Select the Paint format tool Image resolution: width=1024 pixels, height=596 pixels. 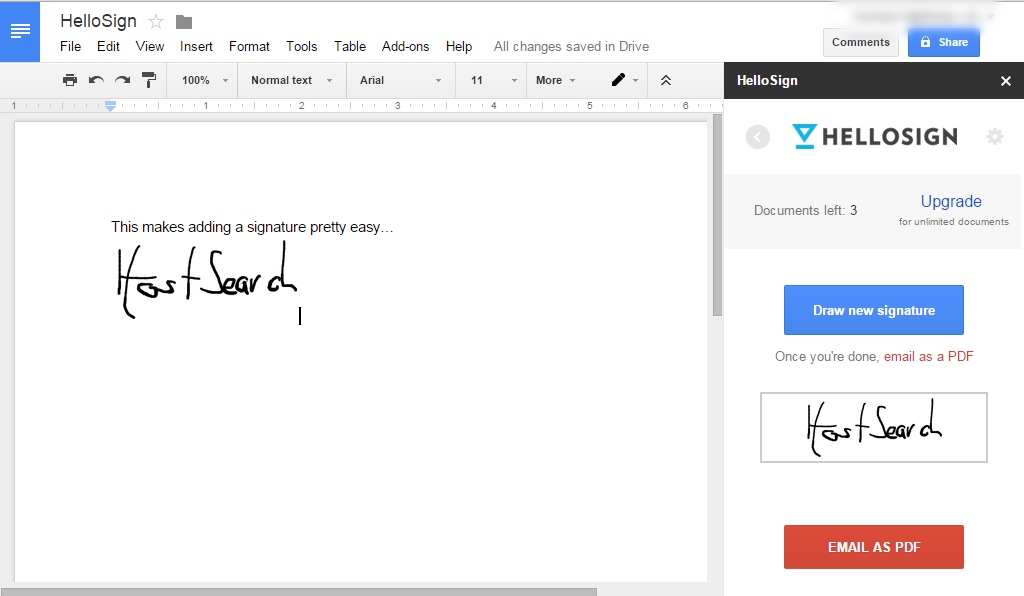tap(148, 80)
